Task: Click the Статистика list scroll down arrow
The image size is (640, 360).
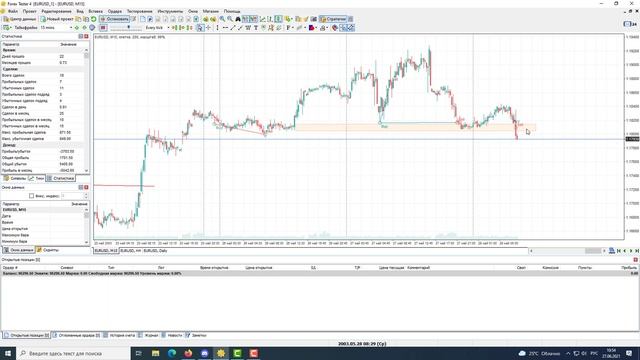Action: [x=86, y=171]
